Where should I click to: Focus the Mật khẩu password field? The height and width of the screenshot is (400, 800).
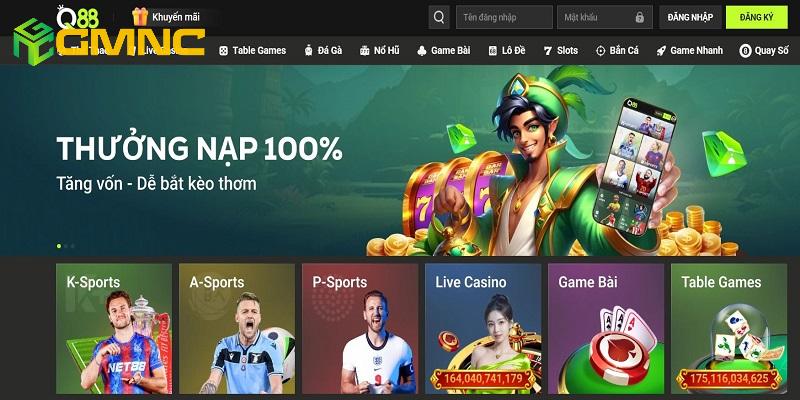(605, 17)
